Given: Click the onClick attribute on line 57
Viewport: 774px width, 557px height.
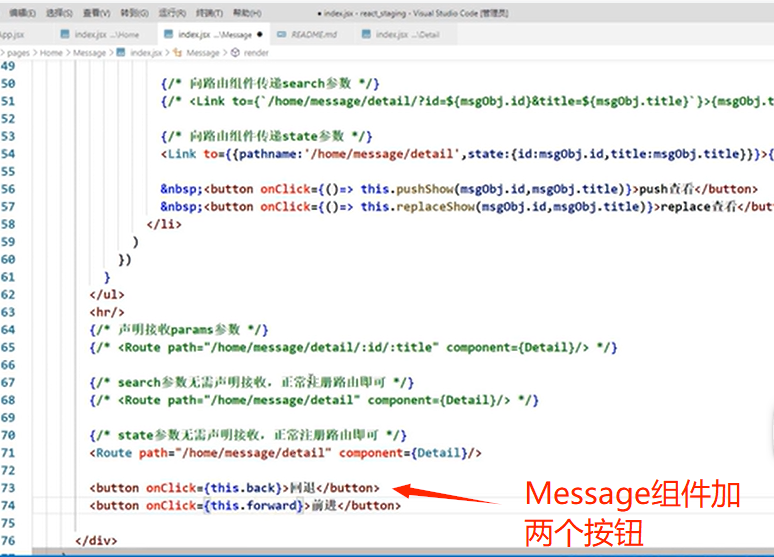Looking at the screenshot, I should click(x=286, y=207).
